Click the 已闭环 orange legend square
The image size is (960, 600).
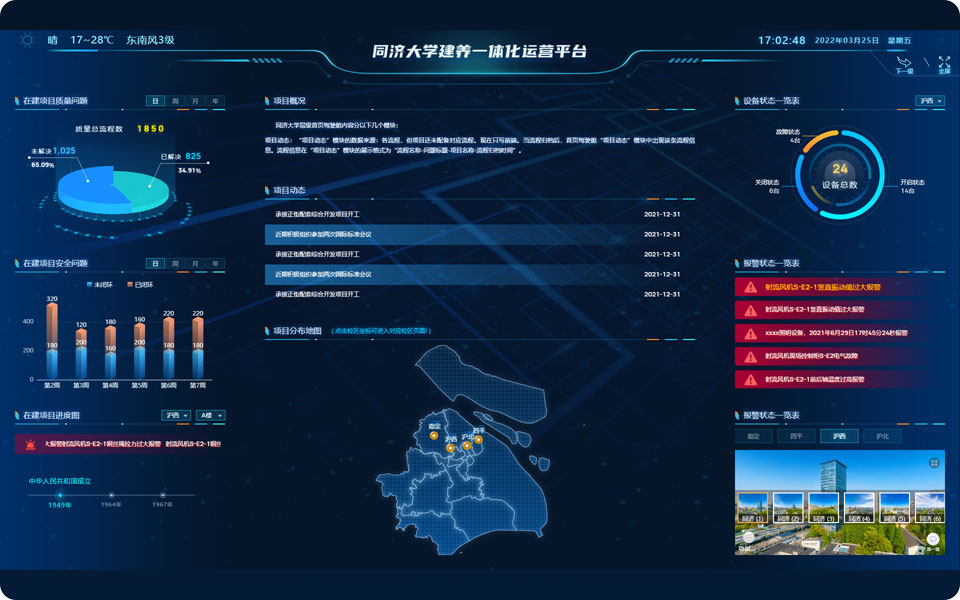click(130, 285)
